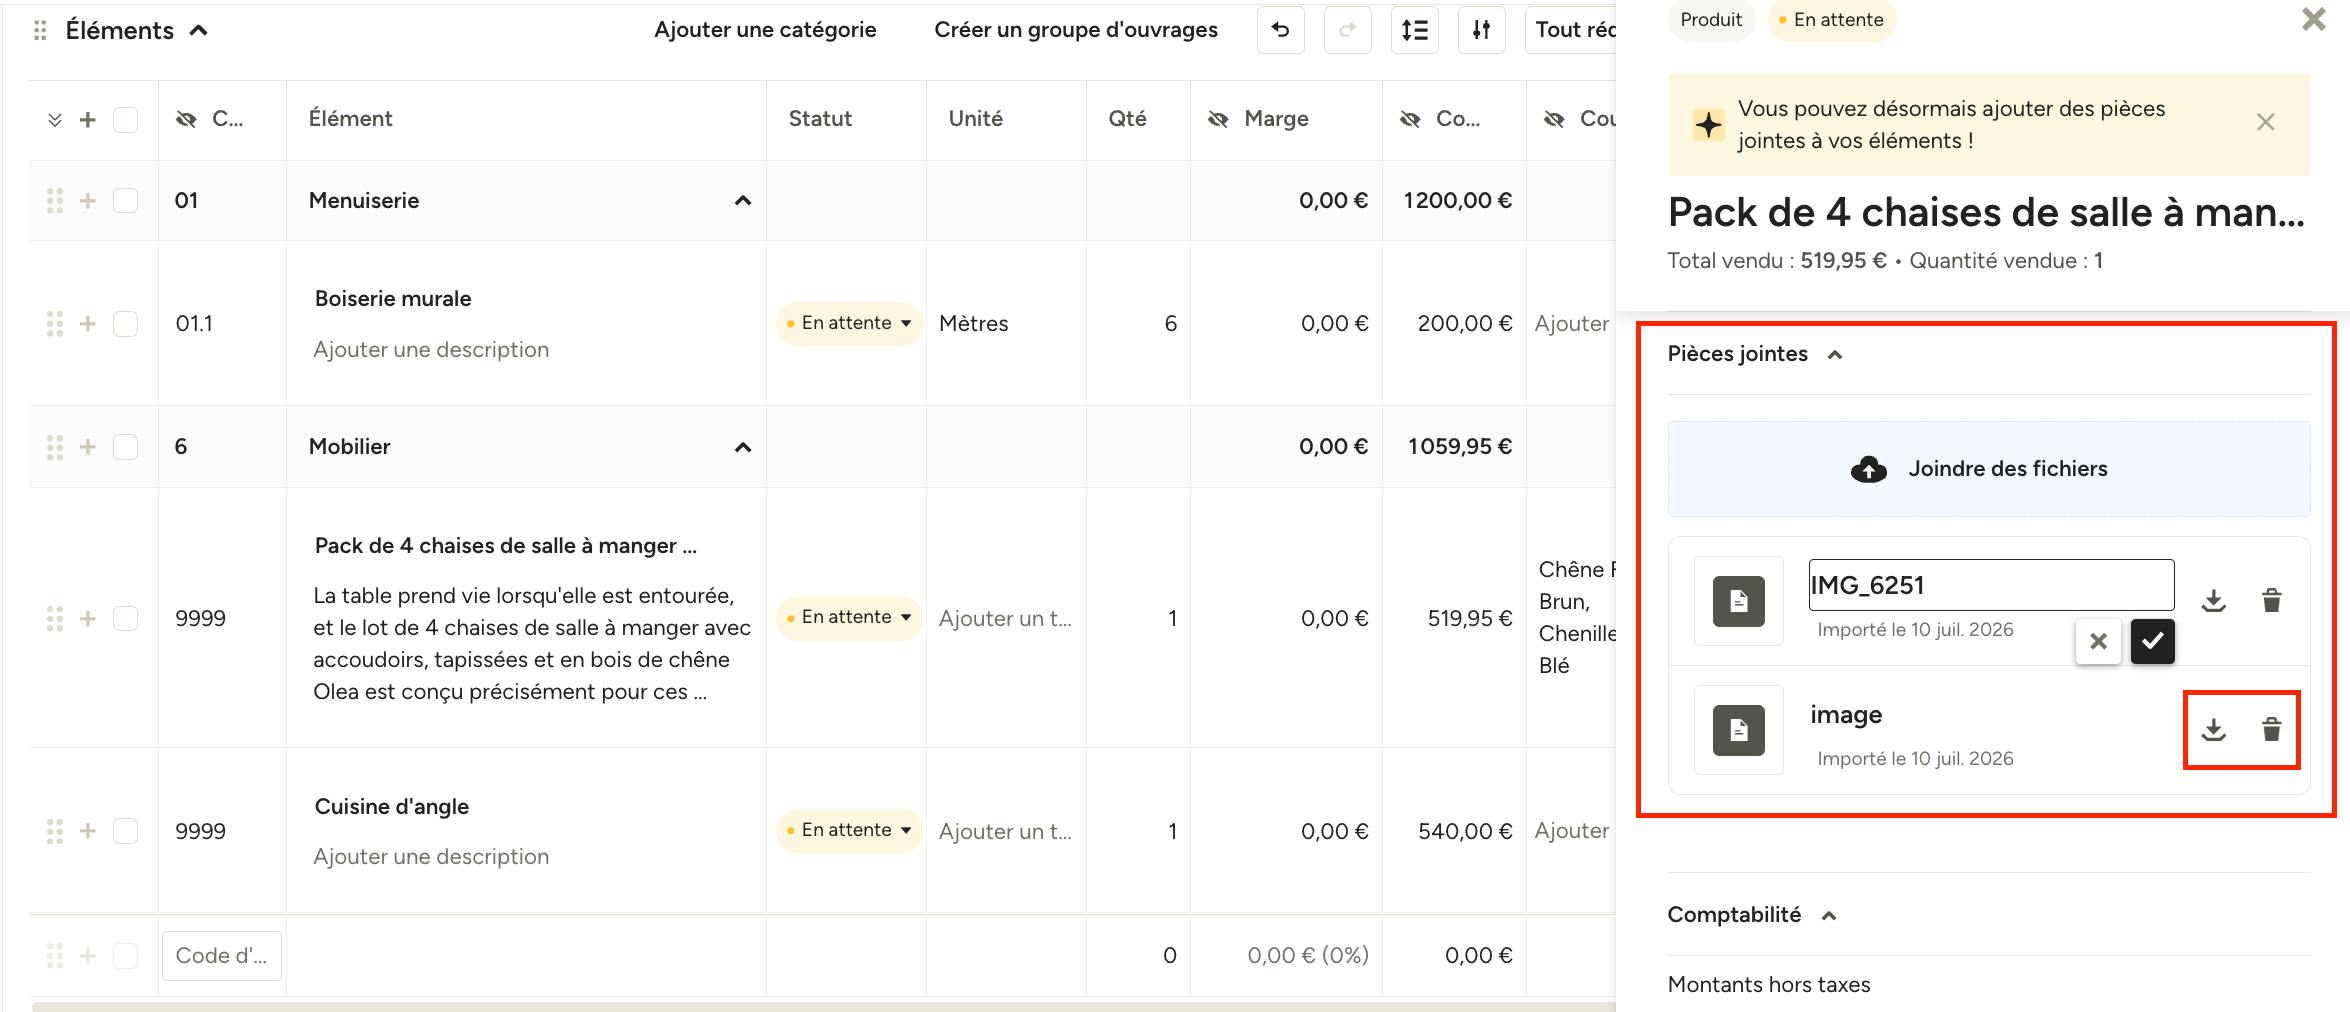Delete the image attachment
The height and width of the screenshot is (1012, 2350).
click(x=2271, y=729)
